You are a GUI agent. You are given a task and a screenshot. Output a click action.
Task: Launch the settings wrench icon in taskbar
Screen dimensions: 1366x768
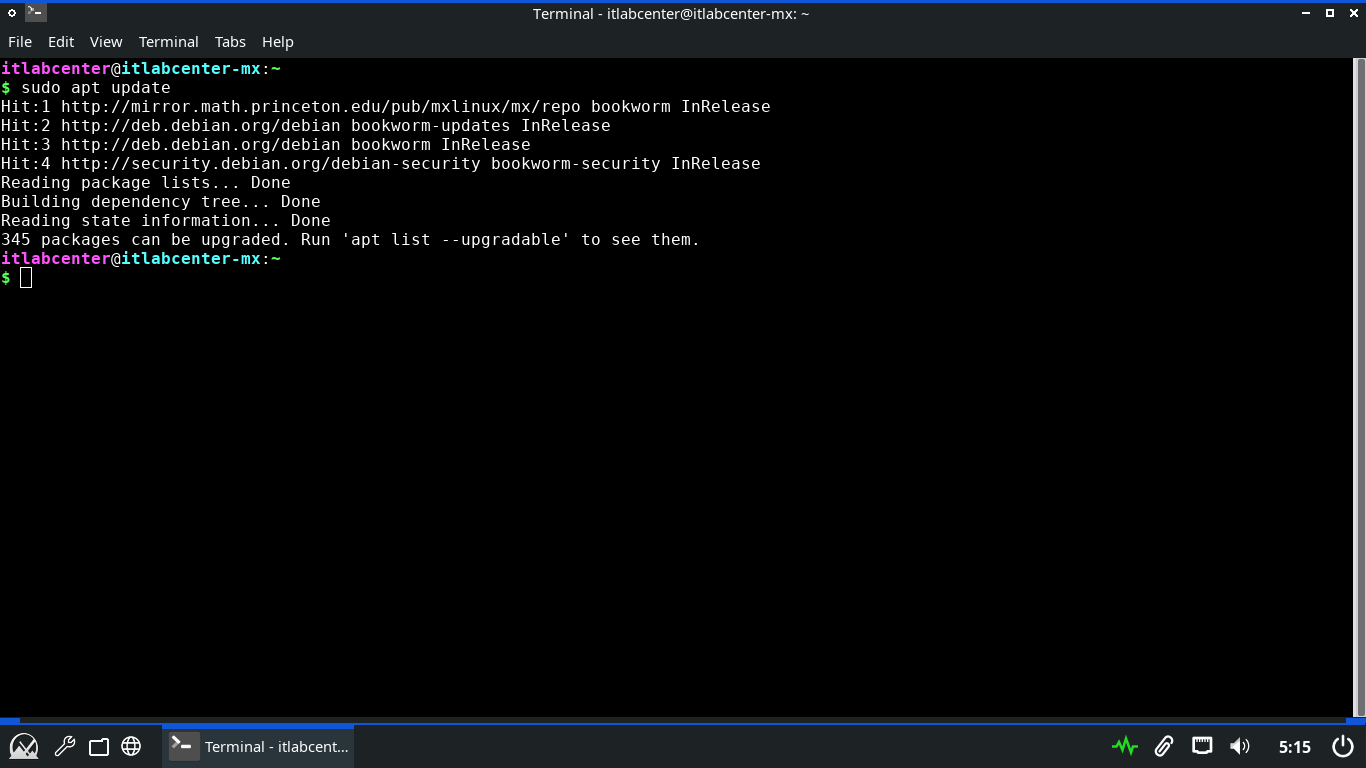(65, 746)
